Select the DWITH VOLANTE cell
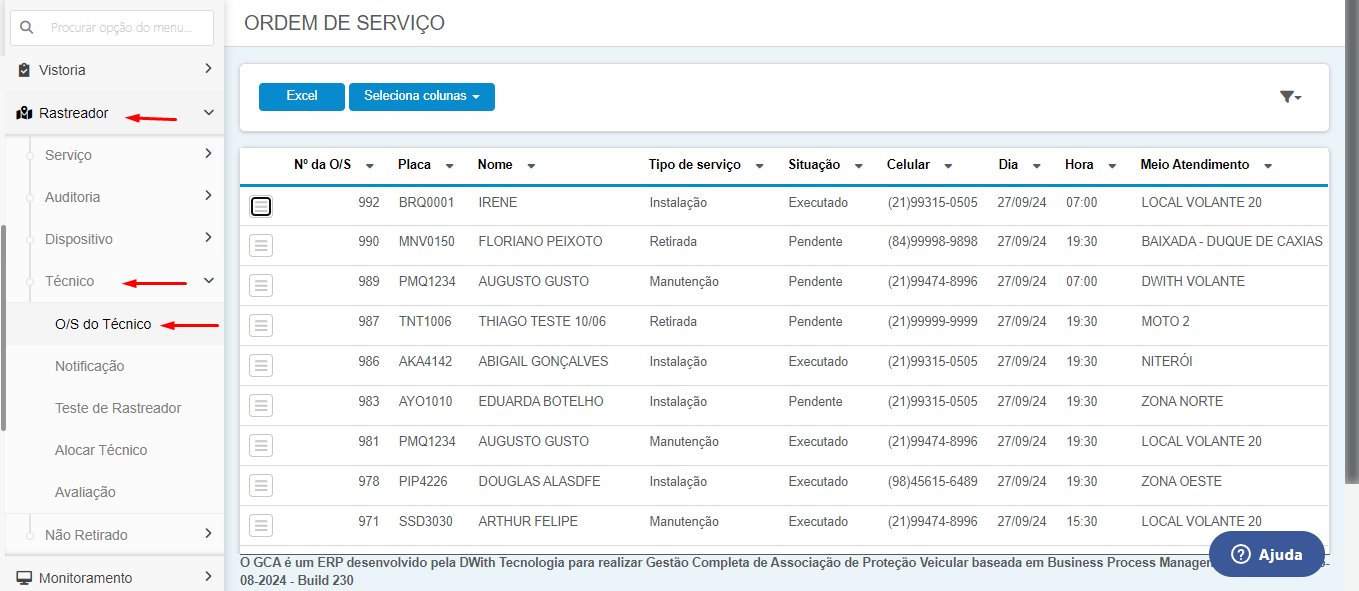This screenshot has width=1359, height=591. (1193, 281)
